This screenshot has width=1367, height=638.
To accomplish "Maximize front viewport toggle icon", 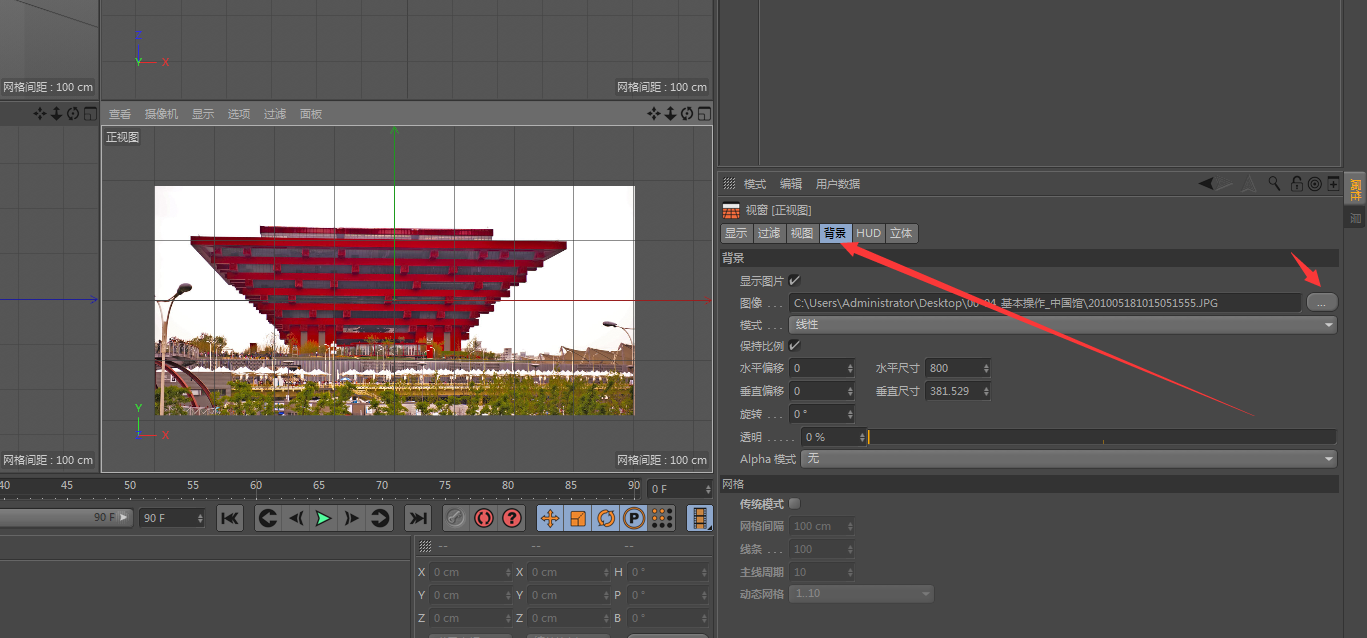I will (704, 114).
